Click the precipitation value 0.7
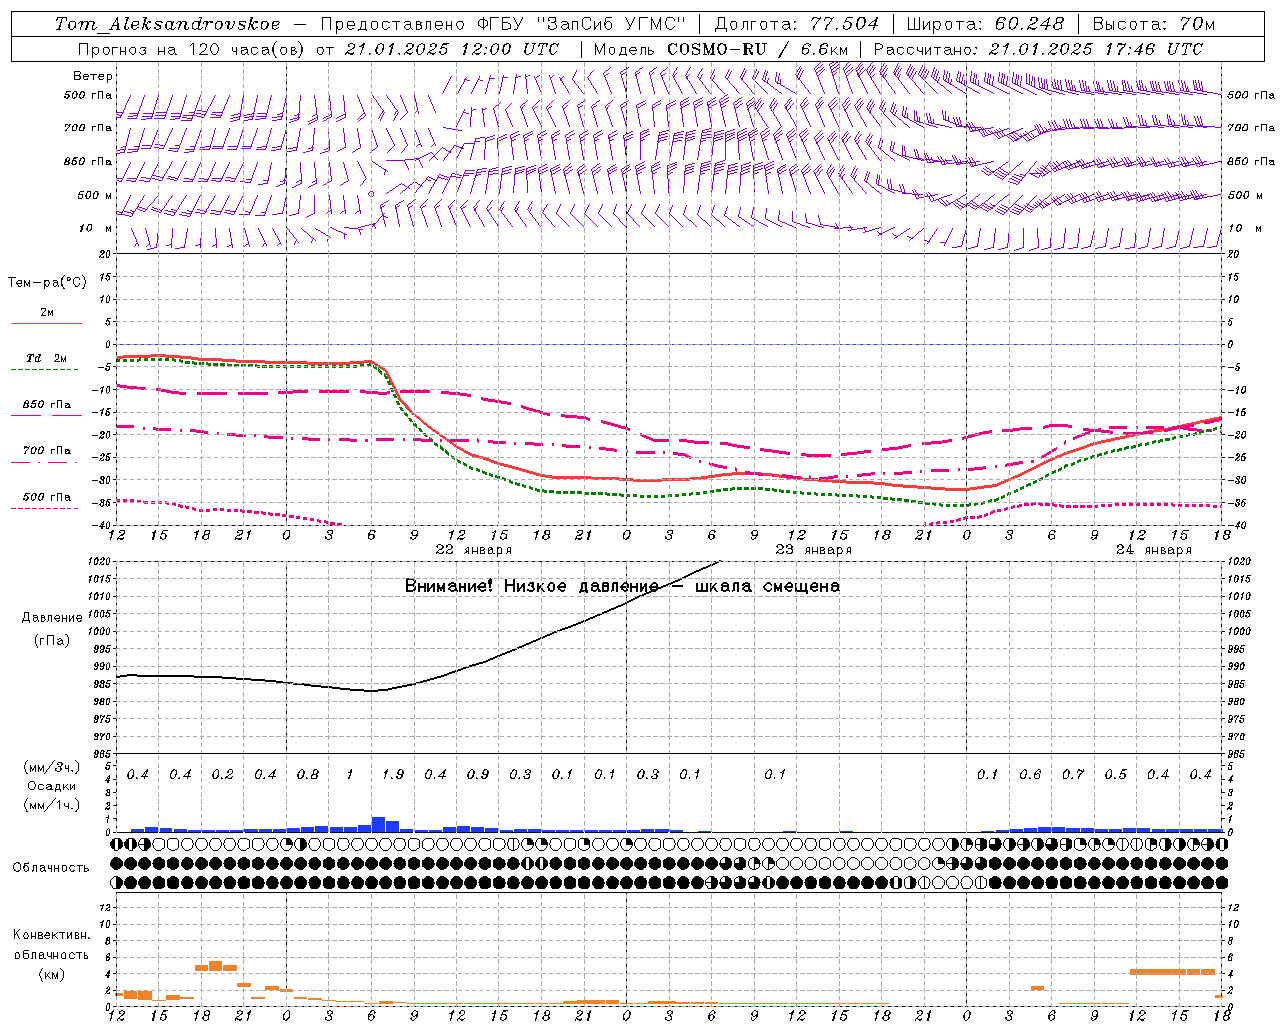The image size is (1280, 1024). pos(1073,775)
